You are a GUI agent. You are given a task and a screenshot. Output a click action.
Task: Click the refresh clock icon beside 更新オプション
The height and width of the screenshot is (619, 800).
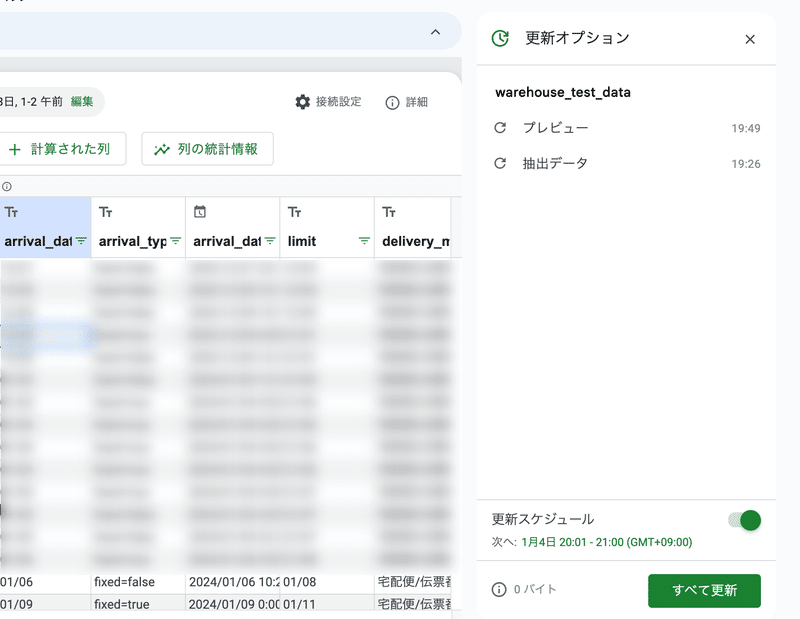(500, 38)
